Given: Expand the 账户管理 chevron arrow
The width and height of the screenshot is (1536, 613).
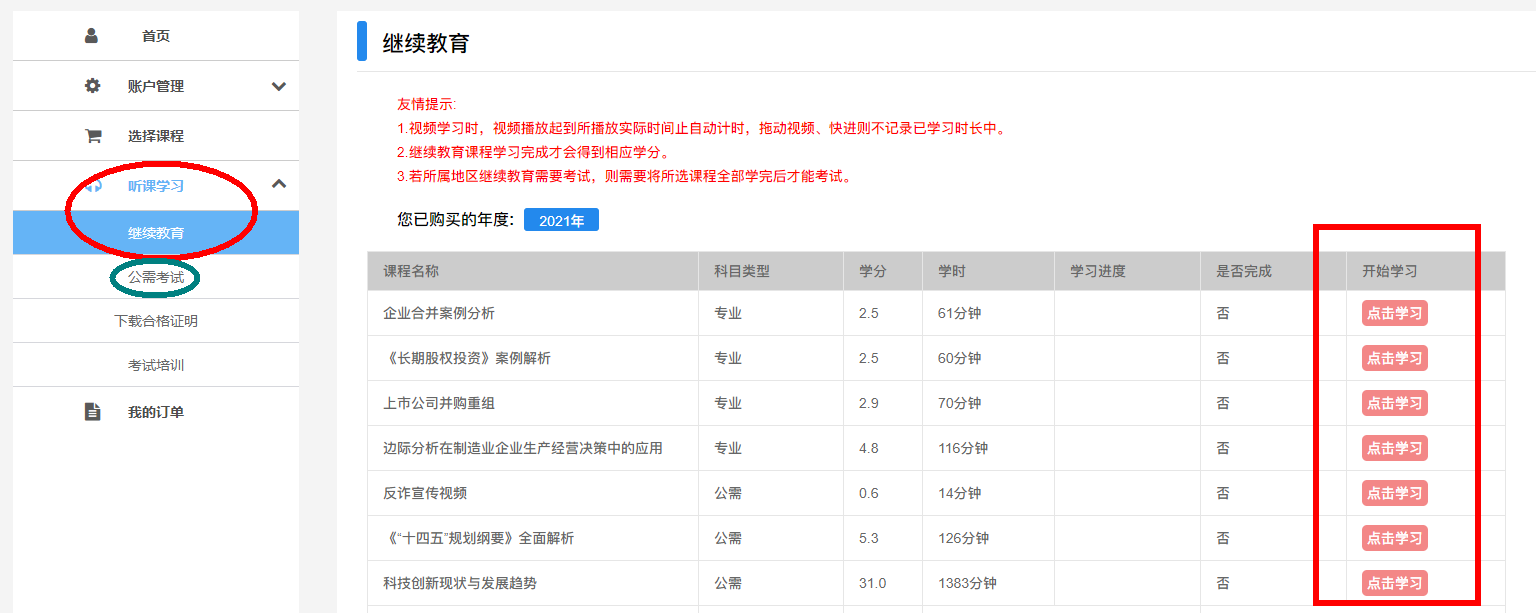Looking at the screenshot, I should click(x=279, y=86).
